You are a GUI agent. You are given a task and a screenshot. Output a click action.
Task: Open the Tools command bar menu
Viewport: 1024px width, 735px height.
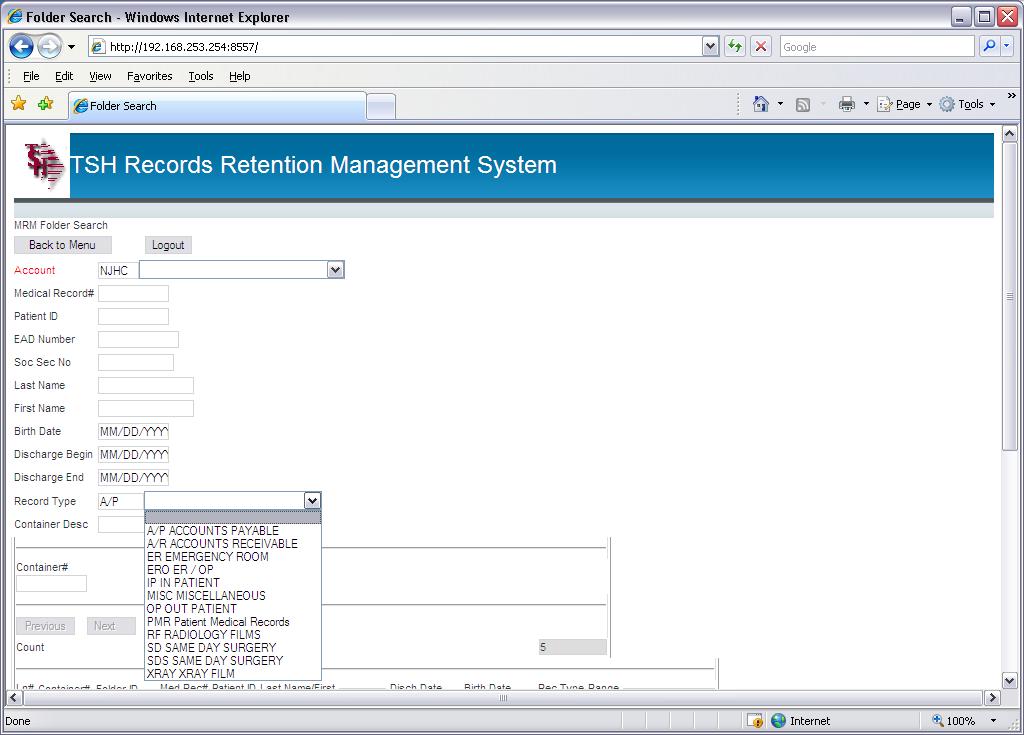(x=967, y=104)
